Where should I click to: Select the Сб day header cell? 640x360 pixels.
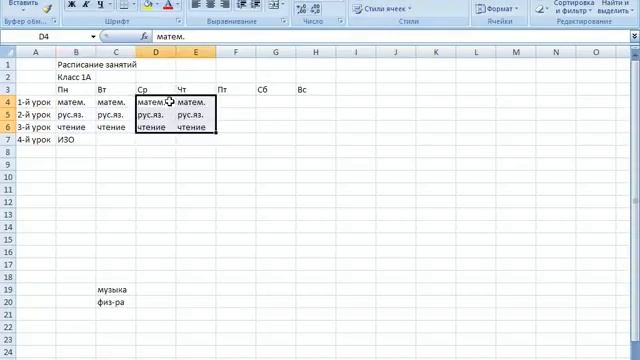(x=276, y=90)
